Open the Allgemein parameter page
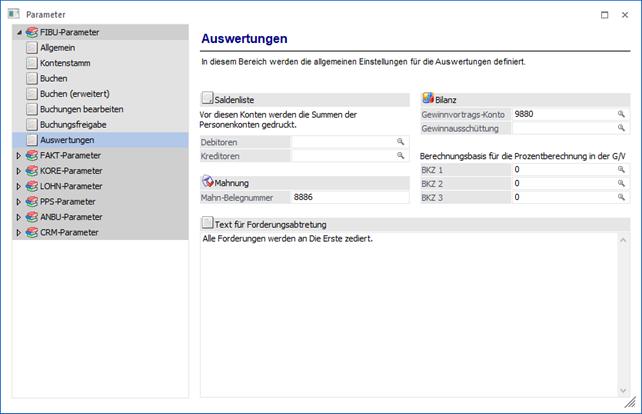This screenshot has height=414, width=642. [57, 48]
